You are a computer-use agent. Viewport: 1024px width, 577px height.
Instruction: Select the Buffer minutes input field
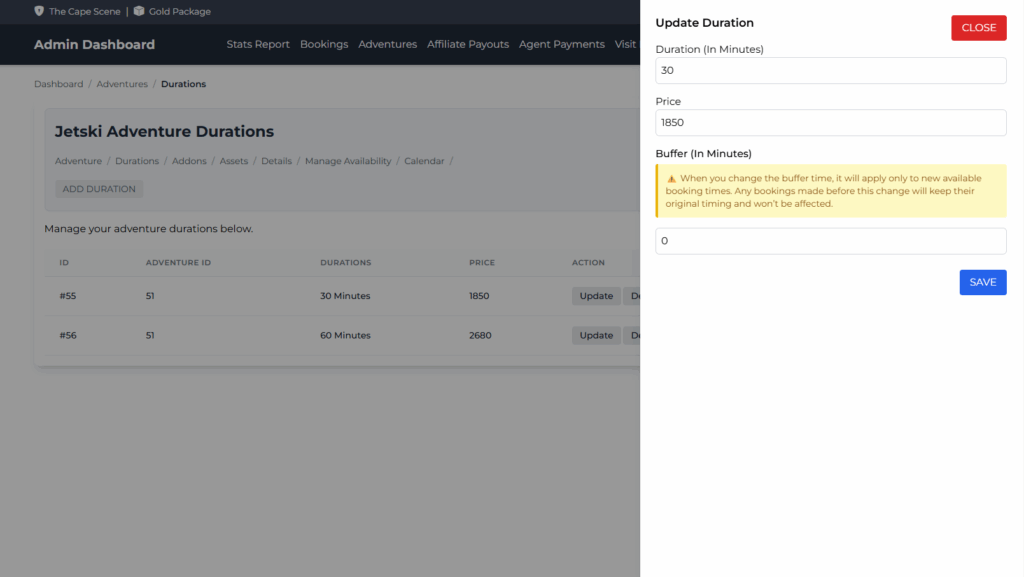(x=831, y=241)
